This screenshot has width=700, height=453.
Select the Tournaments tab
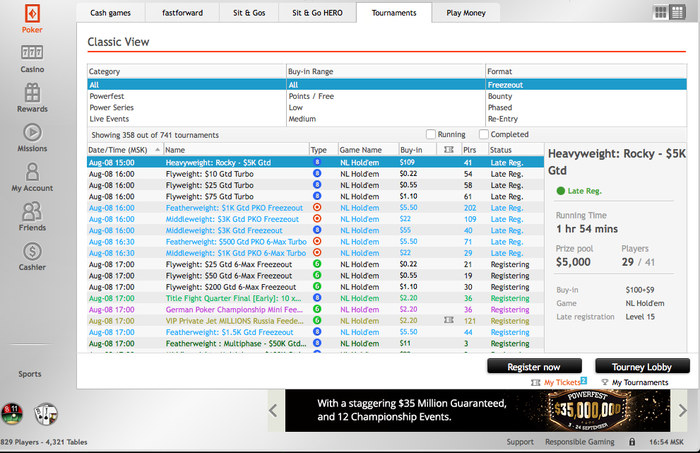[394, 13]
